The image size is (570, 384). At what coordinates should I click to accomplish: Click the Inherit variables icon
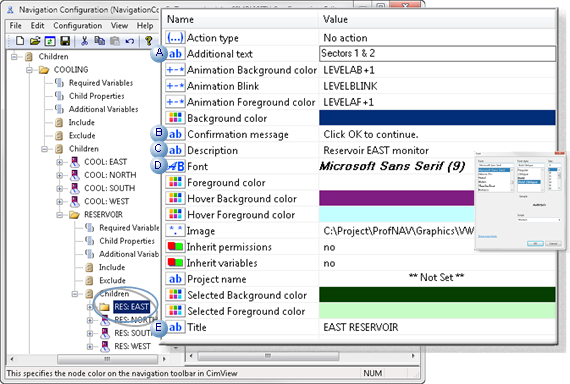tap(175, 263)
